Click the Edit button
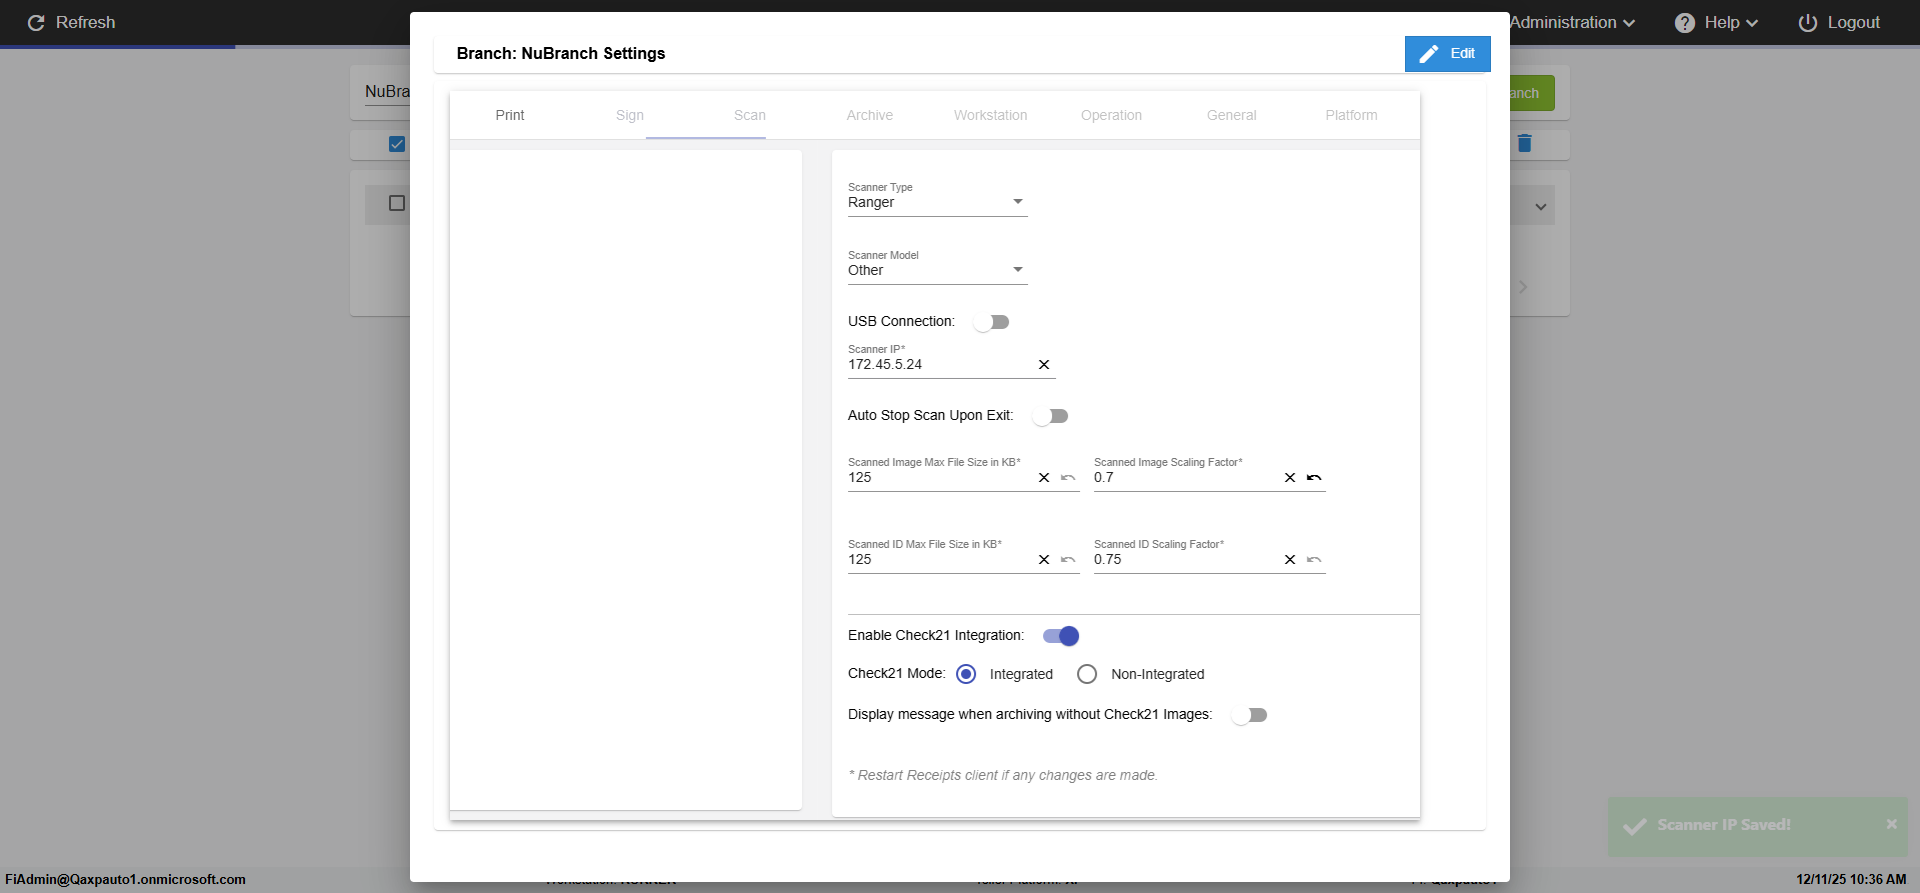 [1447, 54]
